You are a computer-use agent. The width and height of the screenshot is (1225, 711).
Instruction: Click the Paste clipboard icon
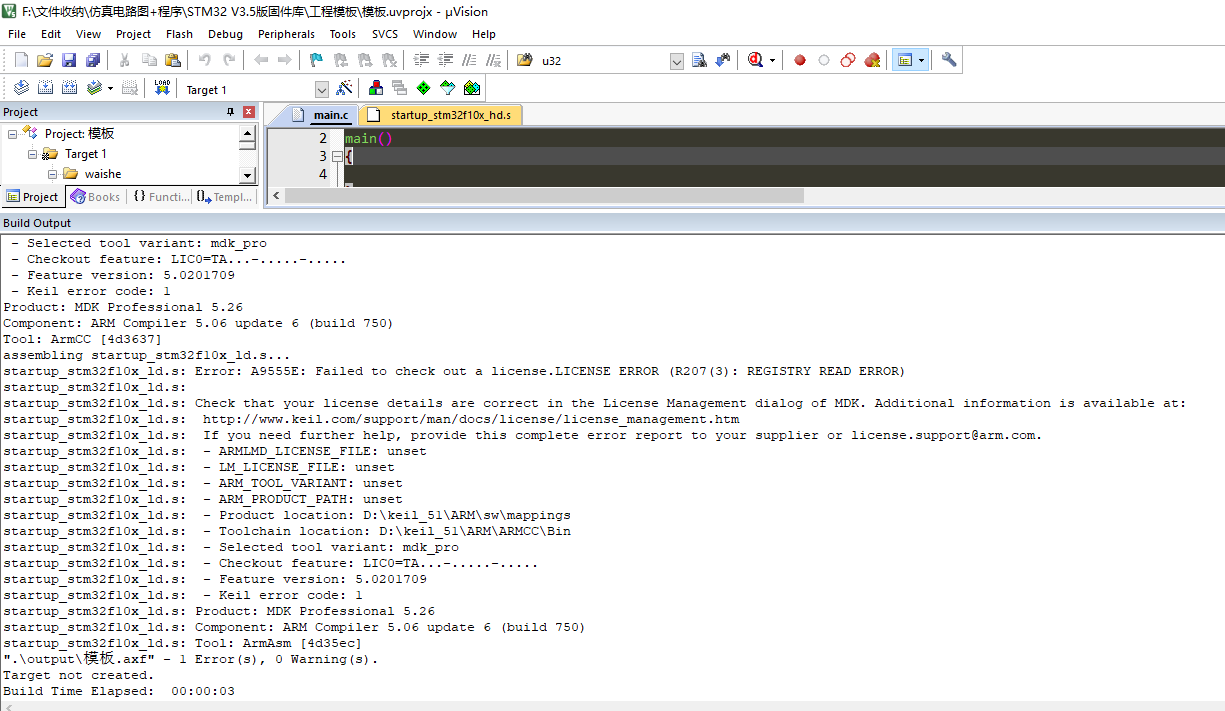(172, 61)
